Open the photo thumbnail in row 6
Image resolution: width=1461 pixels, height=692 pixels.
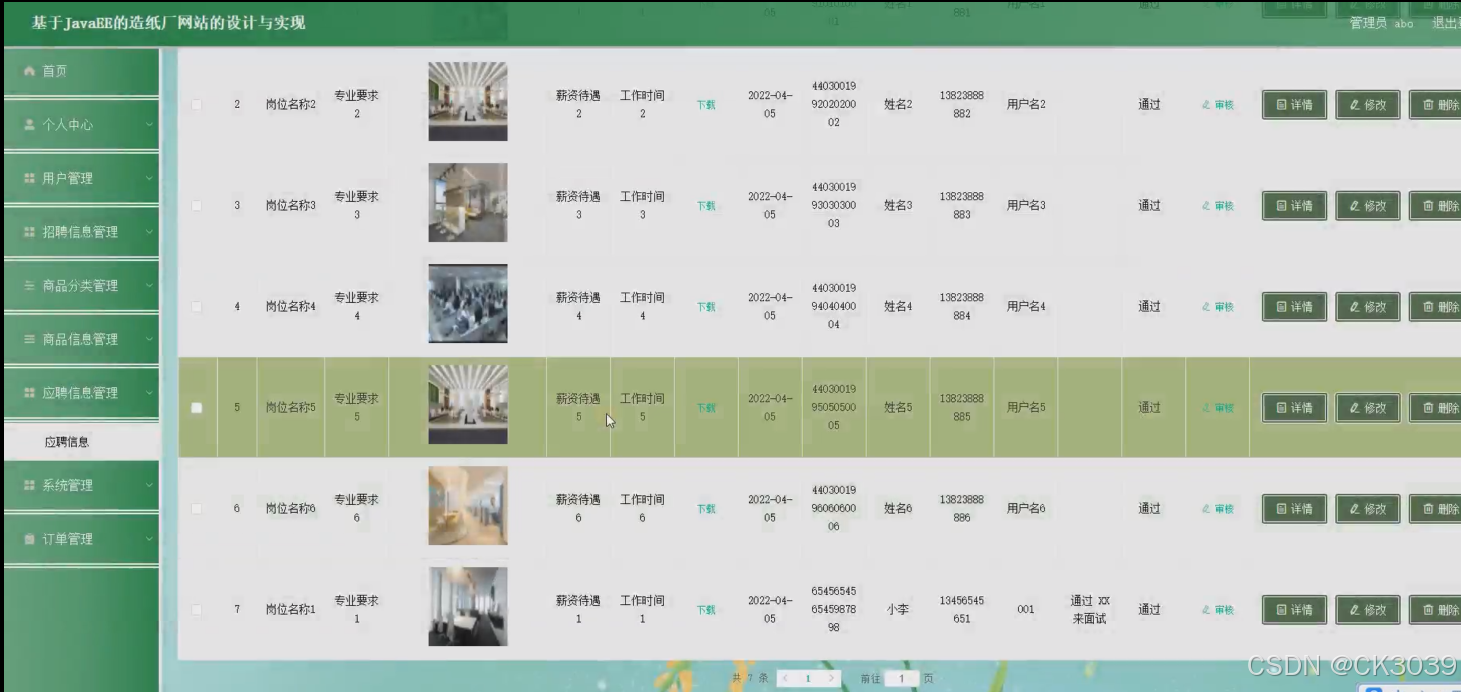tap(468, 506)
